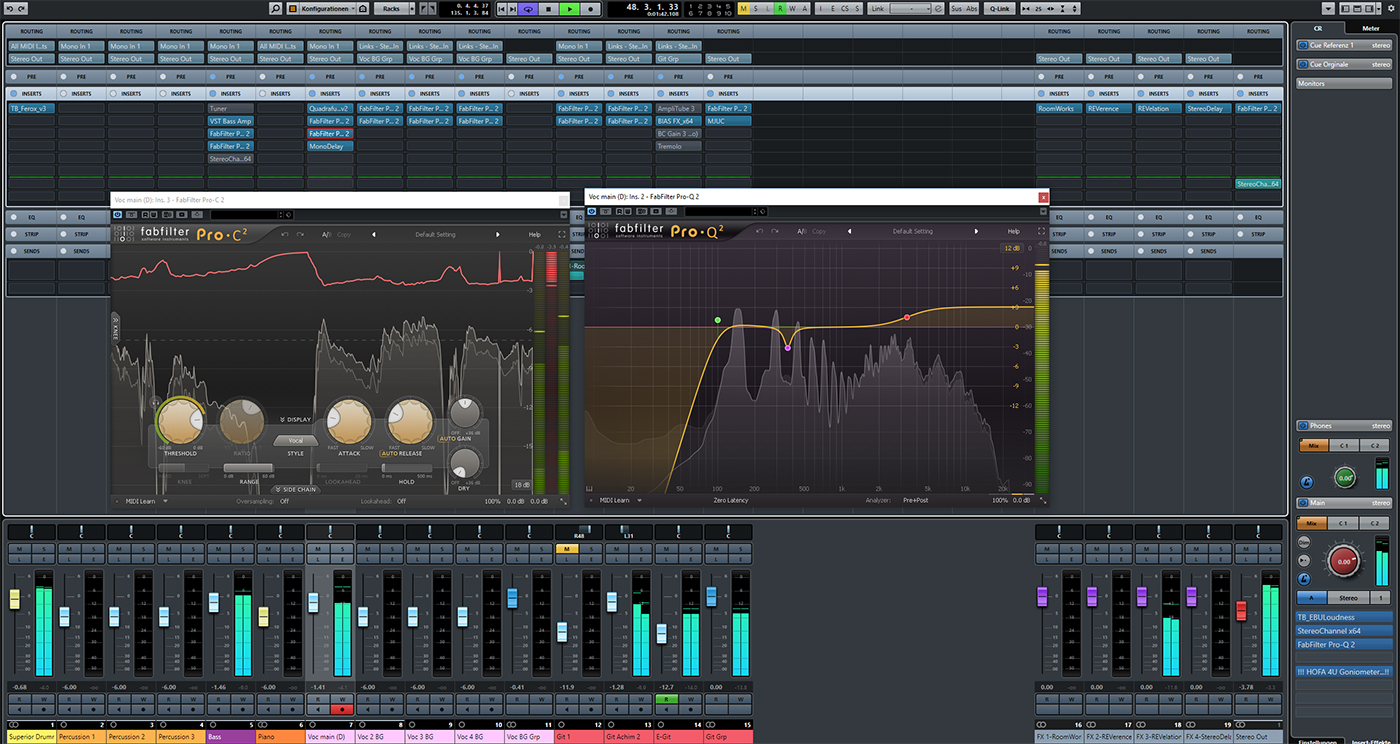The width and height of the screenshot is (1400, 744).
Task: Open the Pre+Post analyzer setting
Action: (x=915, y=500)
